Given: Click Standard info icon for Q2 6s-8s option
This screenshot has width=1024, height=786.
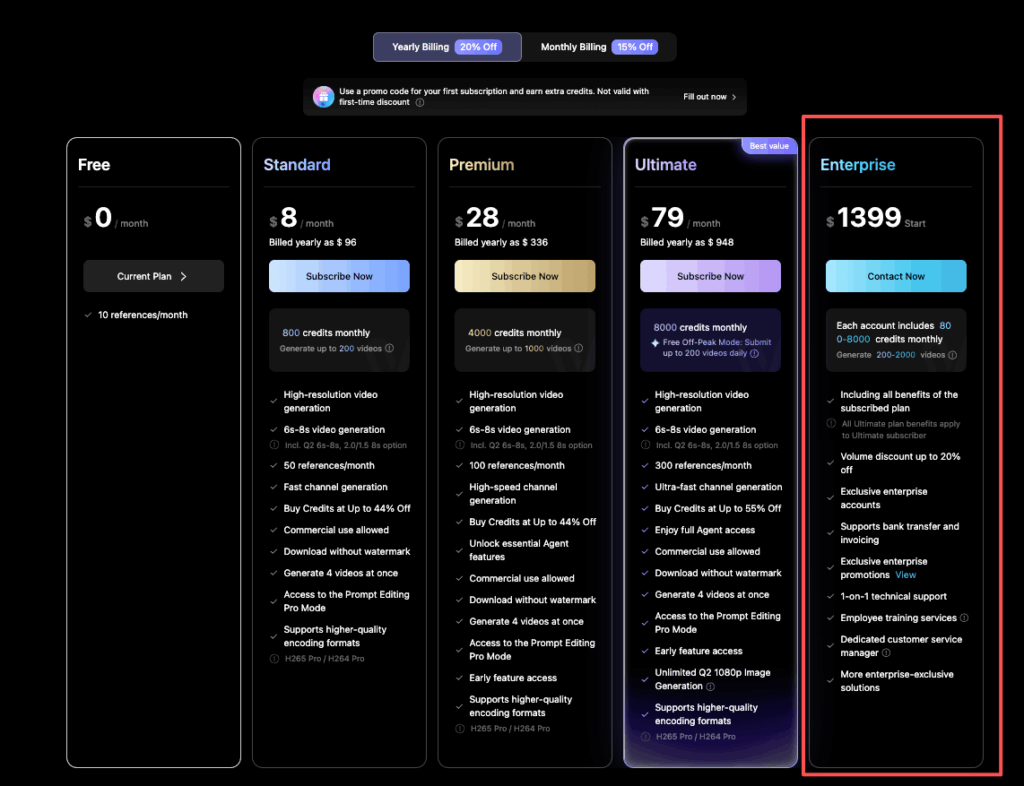Looking at the screenshot, I should 274,445.
